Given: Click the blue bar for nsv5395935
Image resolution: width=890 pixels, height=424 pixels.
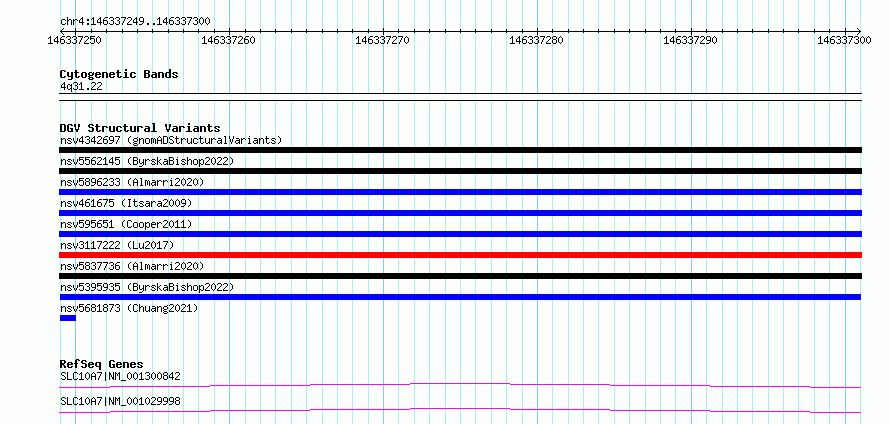Looking at the screenshot, I should [460, 297].
